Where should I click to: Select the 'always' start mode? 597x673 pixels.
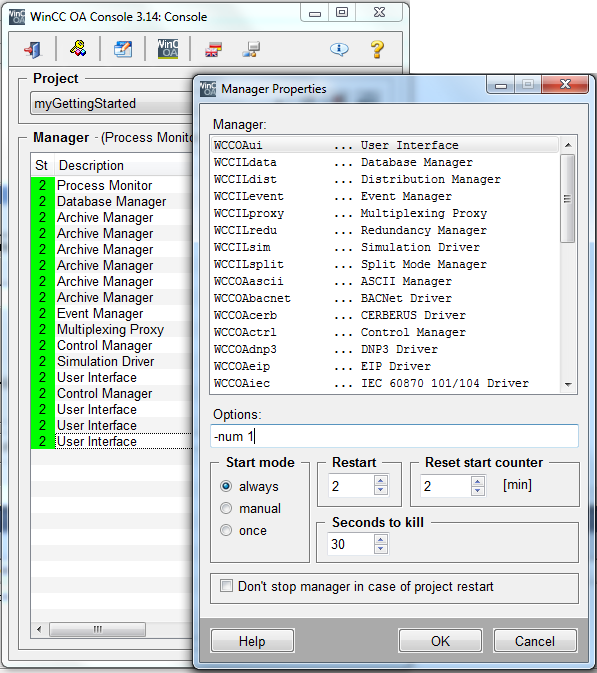[x=226, y=486]
